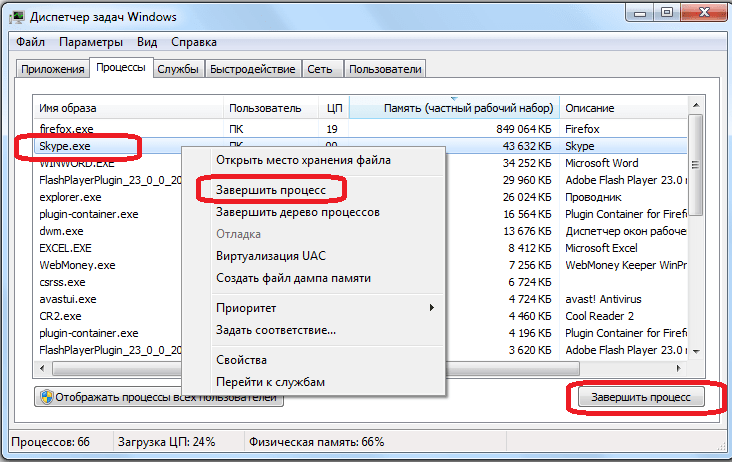Select the WebMoney.exe process

click(x=77, y=265)
